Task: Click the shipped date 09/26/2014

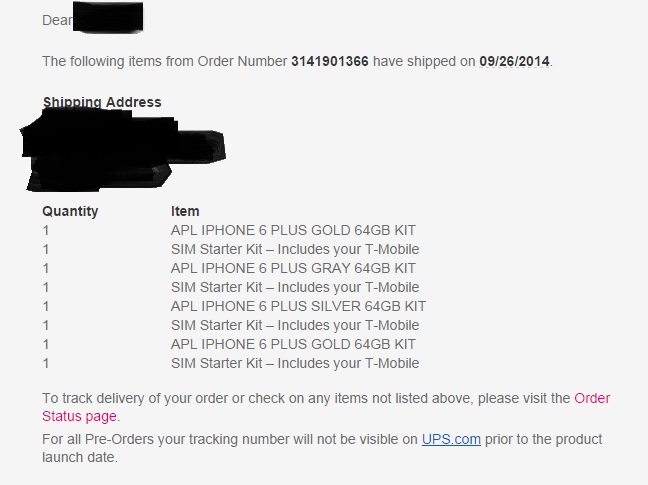Action: click(514, 62)
